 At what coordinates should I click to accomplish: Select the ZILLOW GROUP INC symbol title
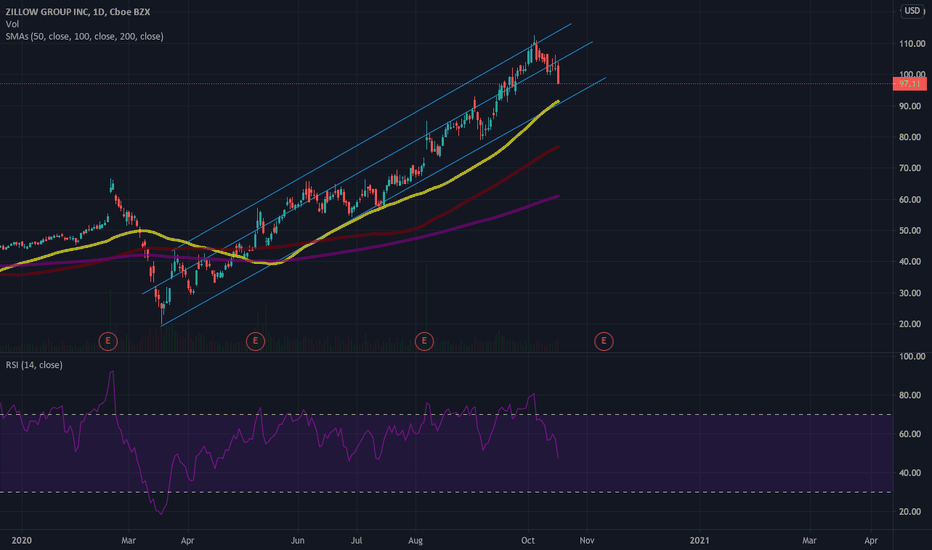(x=77, y=11)
